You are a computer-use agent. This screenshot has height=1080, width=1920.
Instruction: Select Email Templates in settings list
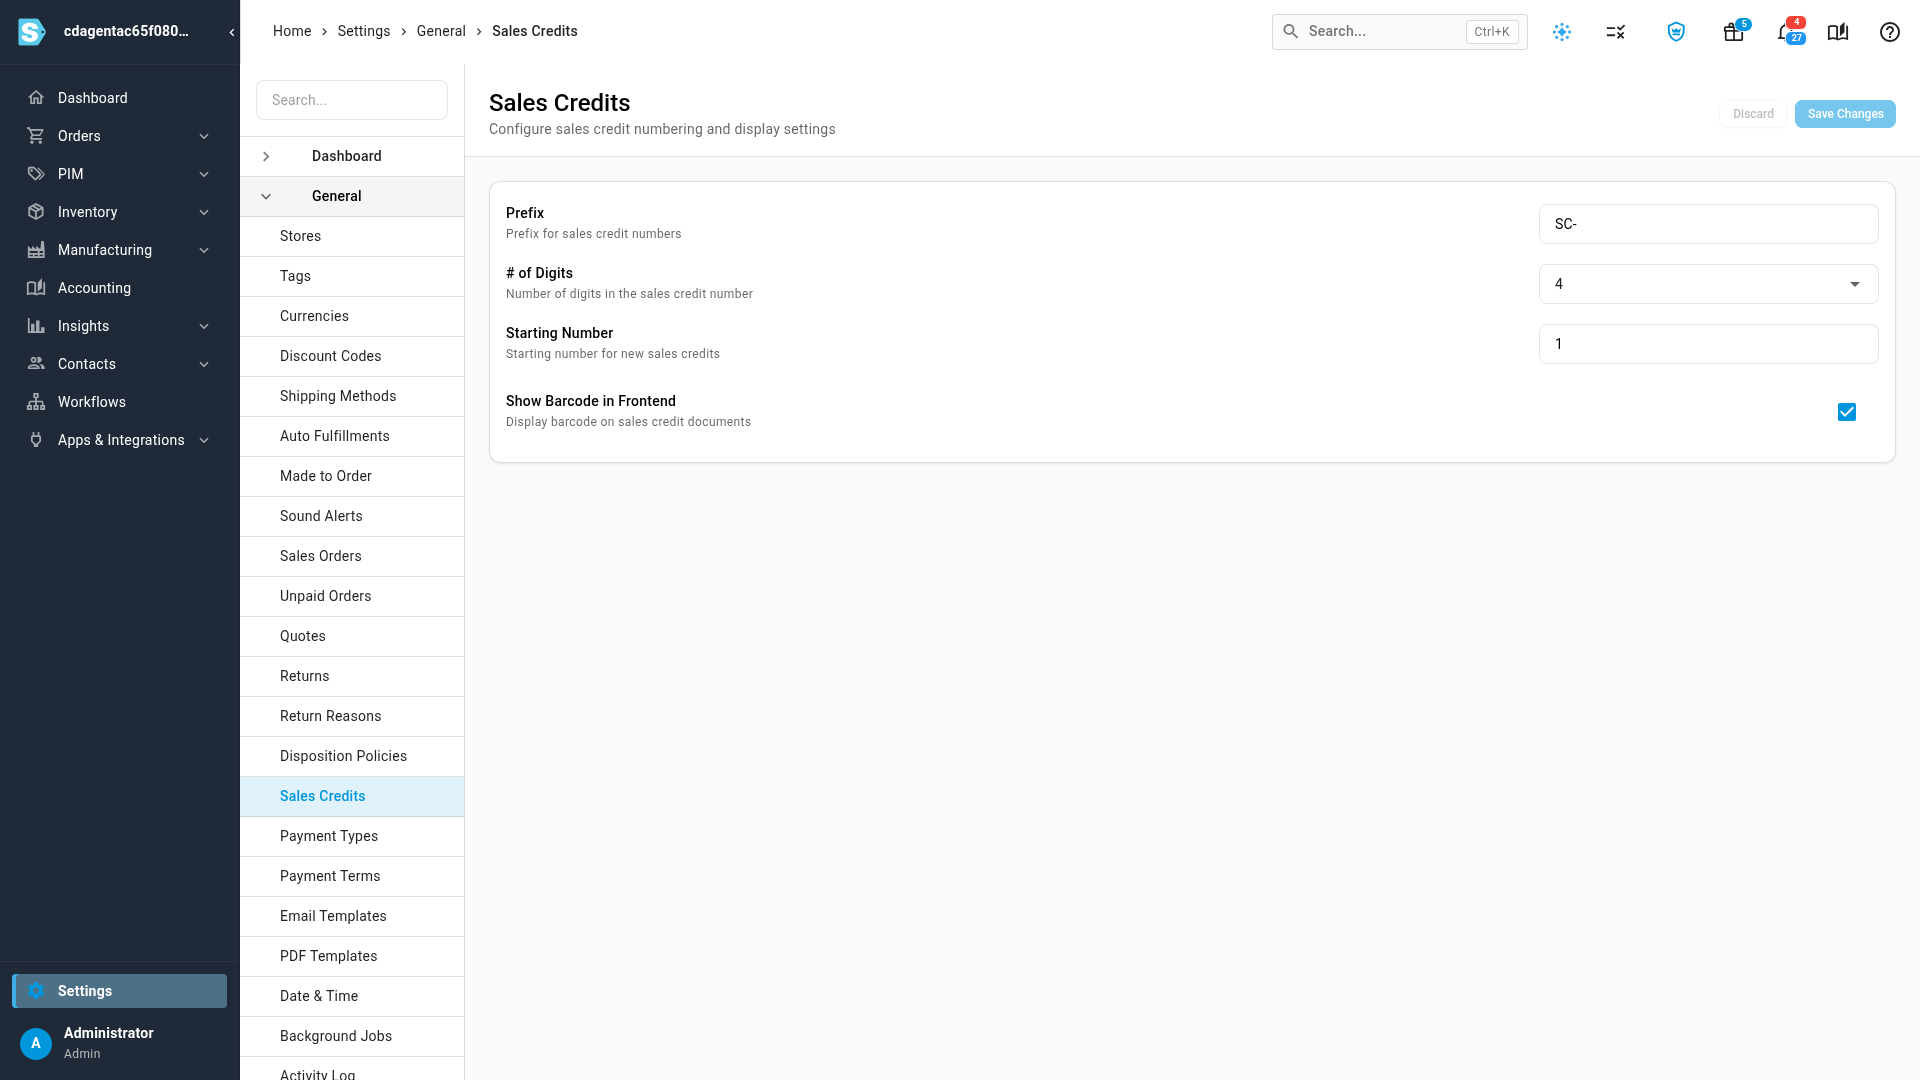352,916
